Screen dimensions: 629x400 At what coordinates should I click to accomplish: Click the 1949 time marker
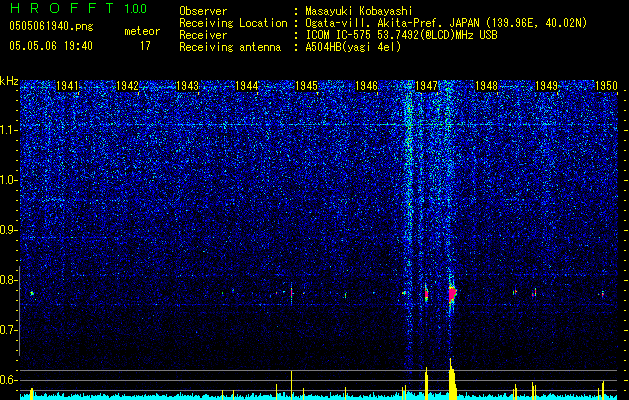(x=546, y=85)
